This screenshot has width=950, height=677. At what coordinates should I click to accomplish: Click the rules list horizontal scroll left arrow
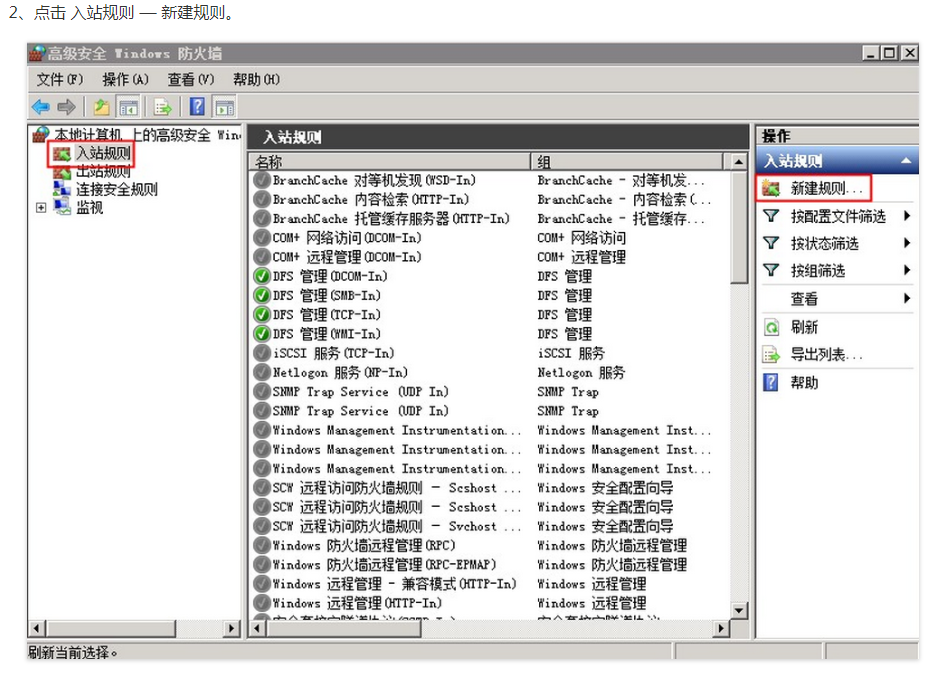click(257, 629)
